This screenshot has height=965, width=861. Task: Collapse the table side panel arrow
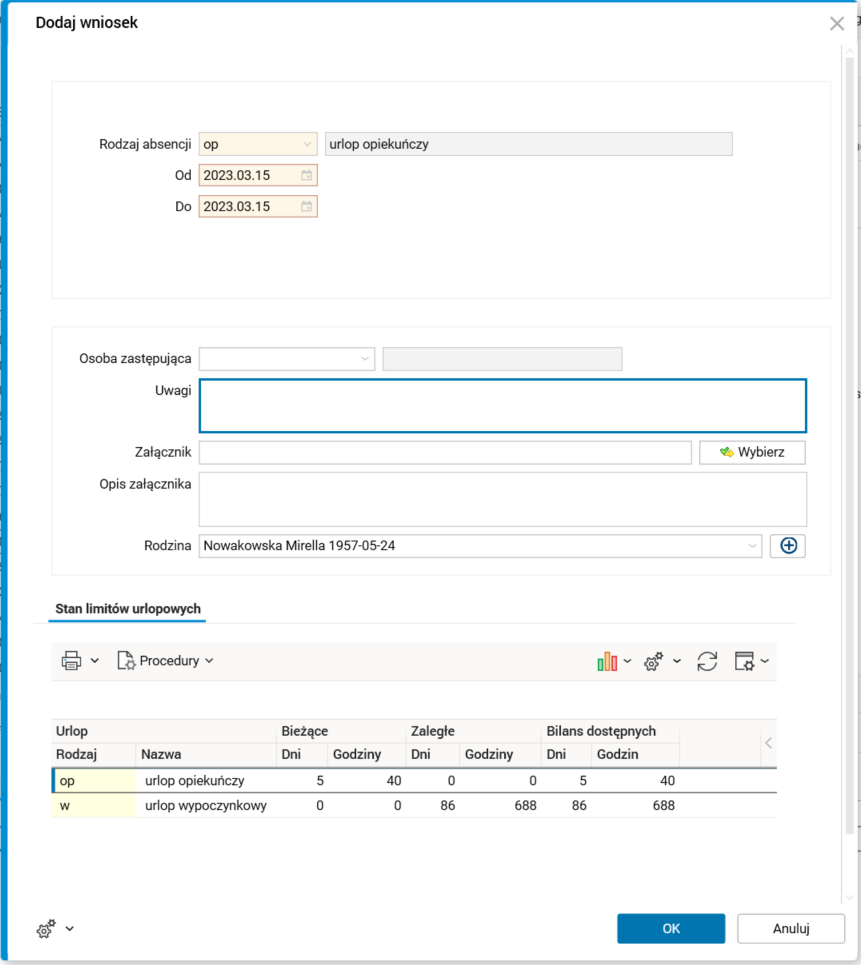tap(767, 742)
